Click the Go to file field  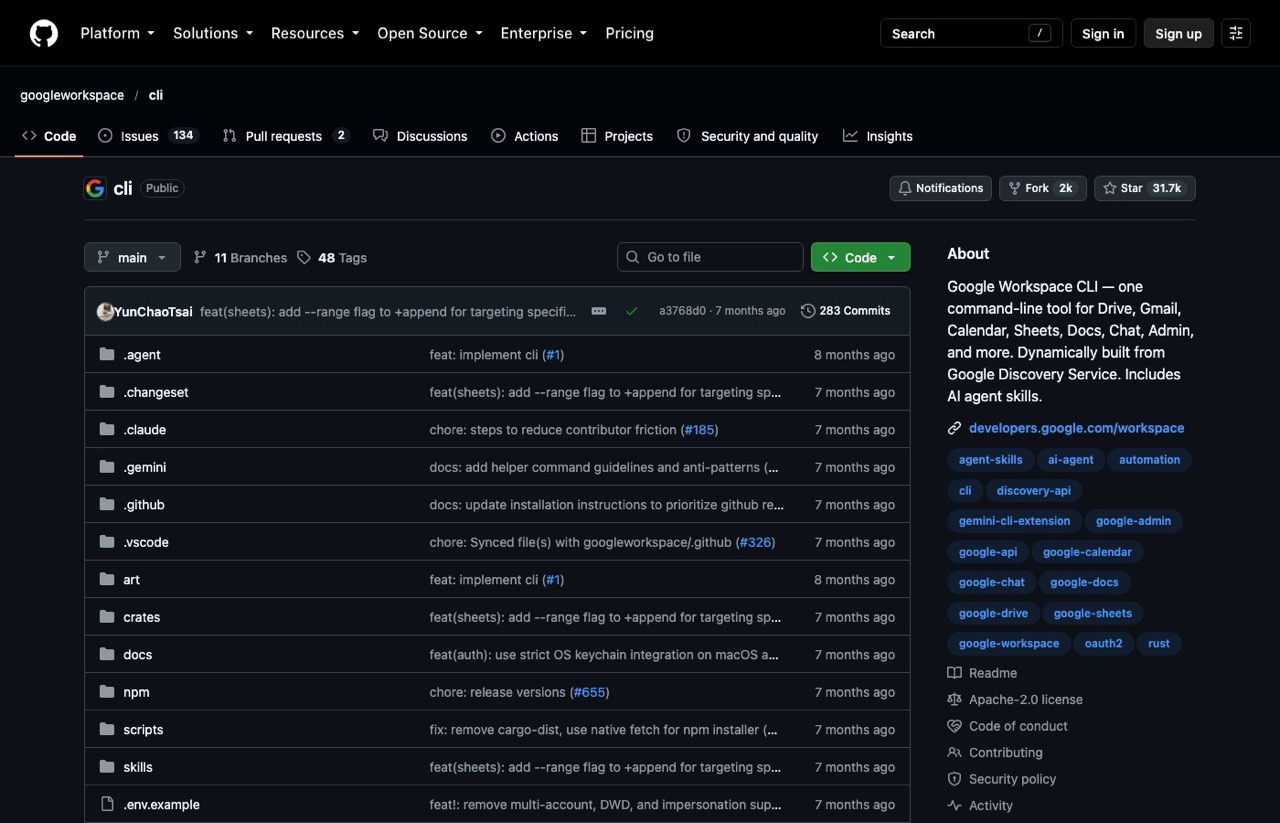pyautogui.click(x=710, y=257)
